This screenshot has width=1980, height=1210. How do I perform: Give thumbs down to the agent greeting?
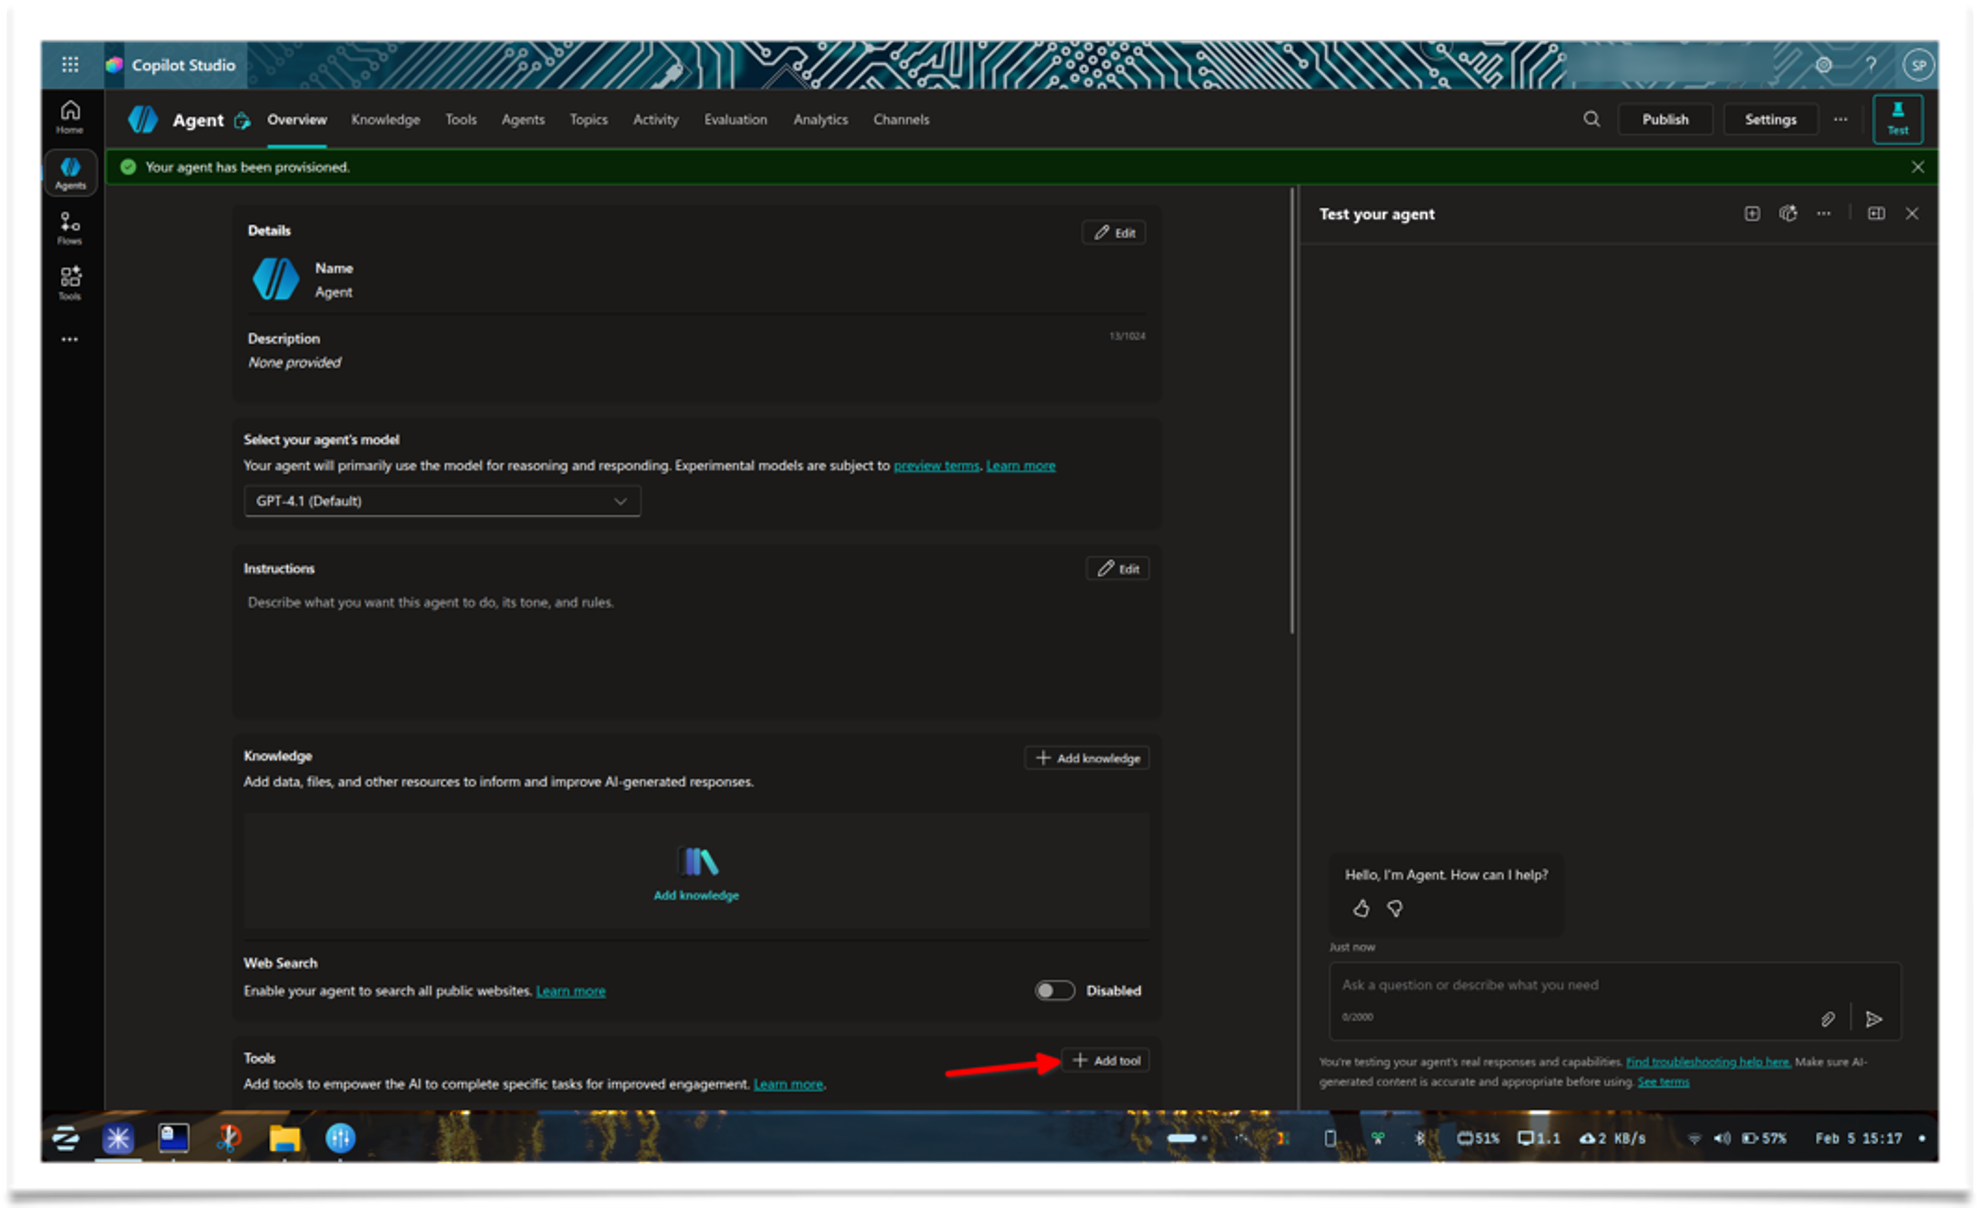[x=1394, y=908]
